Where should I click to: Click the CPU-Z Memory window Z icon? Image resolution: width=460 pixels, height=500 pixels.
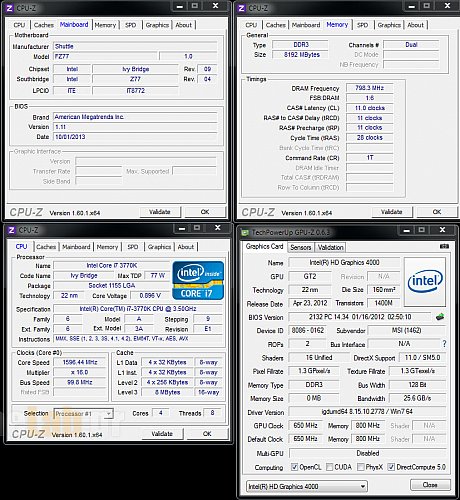pos(242,8)
